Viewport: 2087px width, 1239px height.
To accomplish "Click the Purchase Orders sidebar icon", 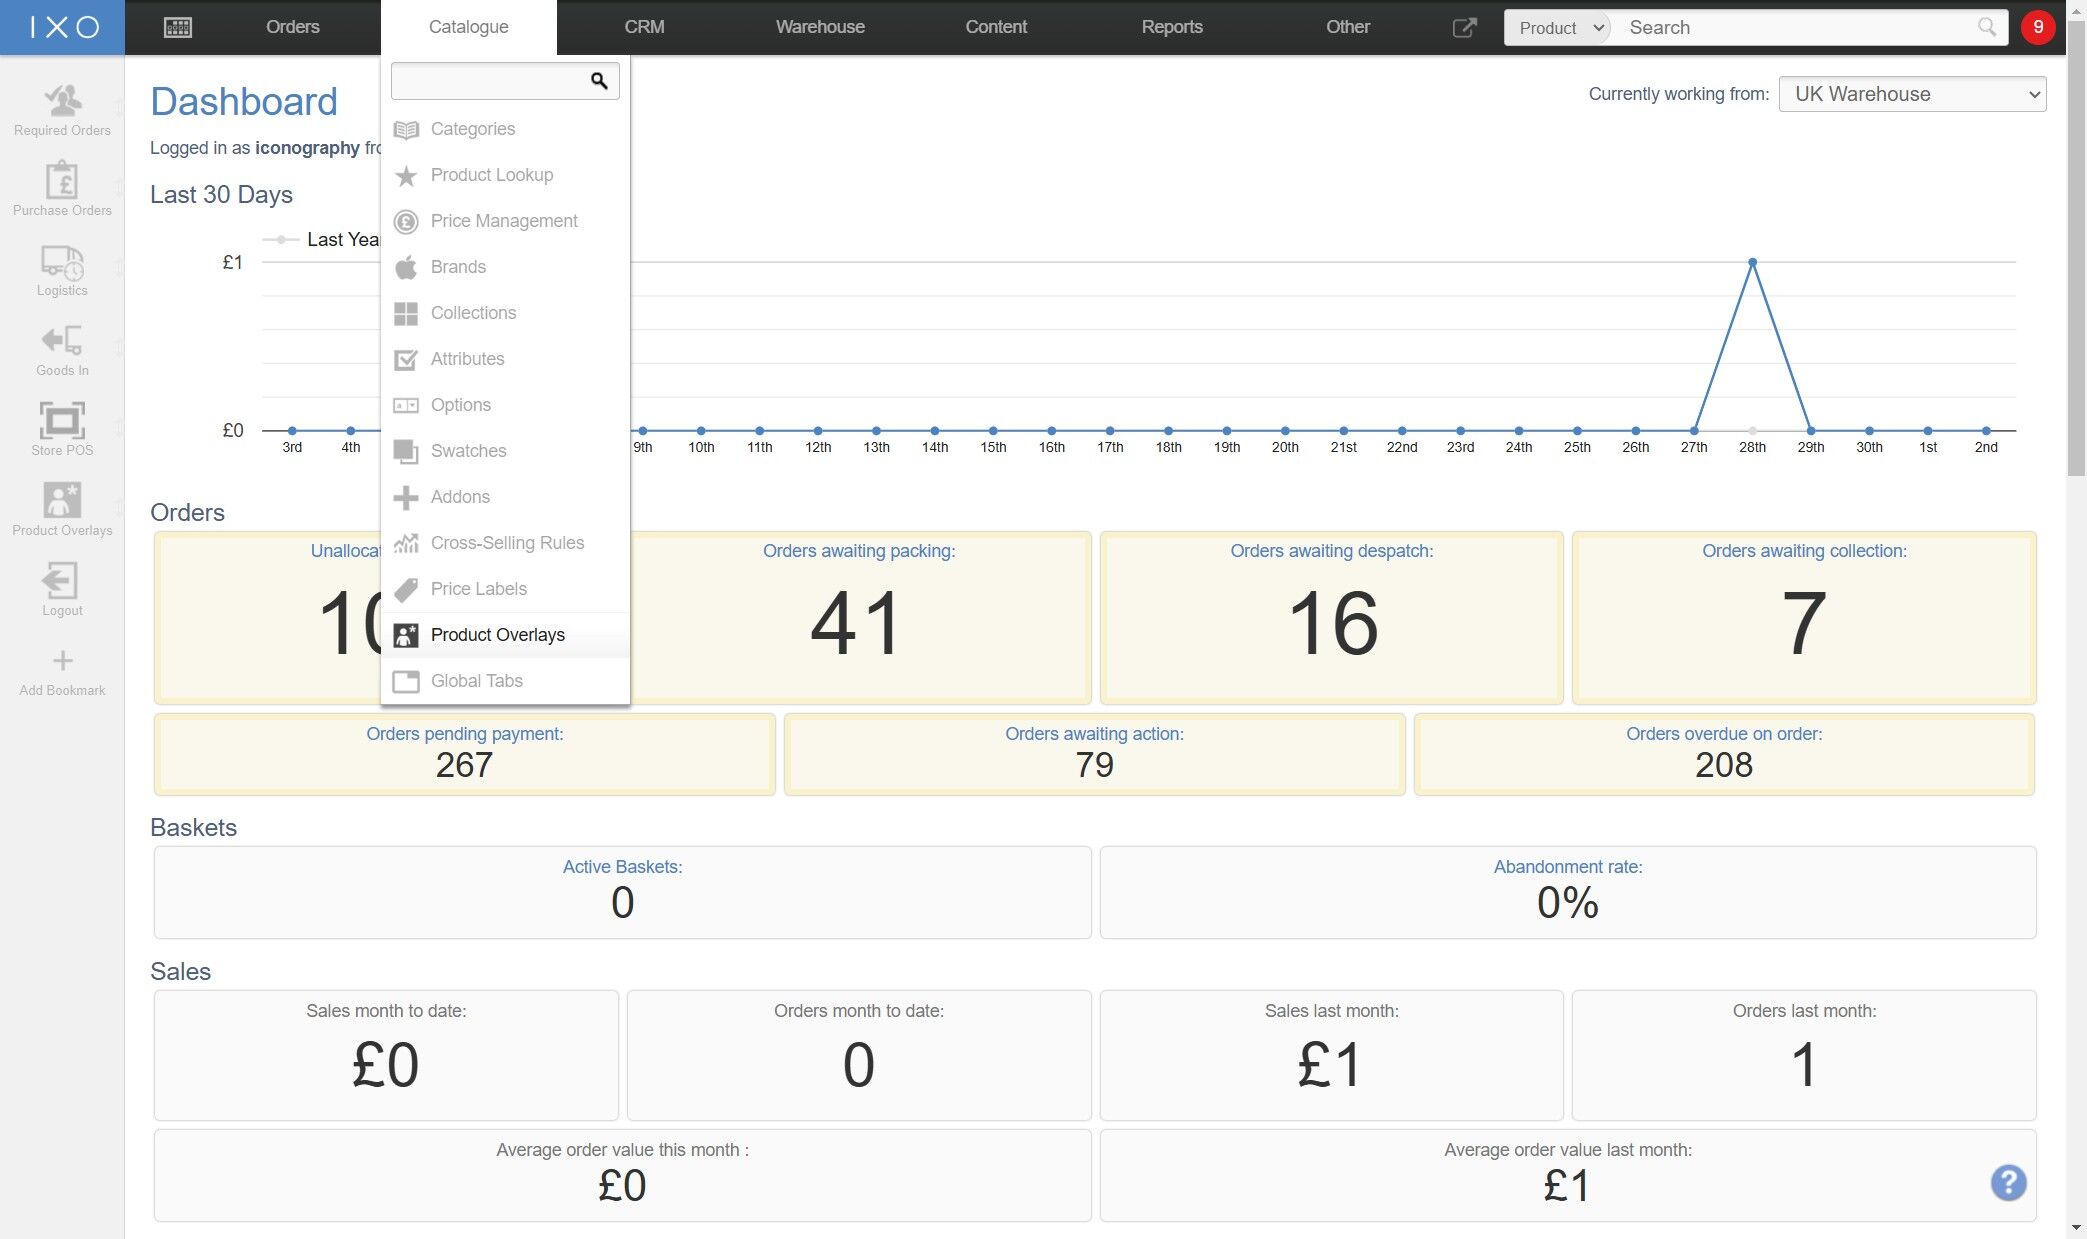I will click(62, 188).
